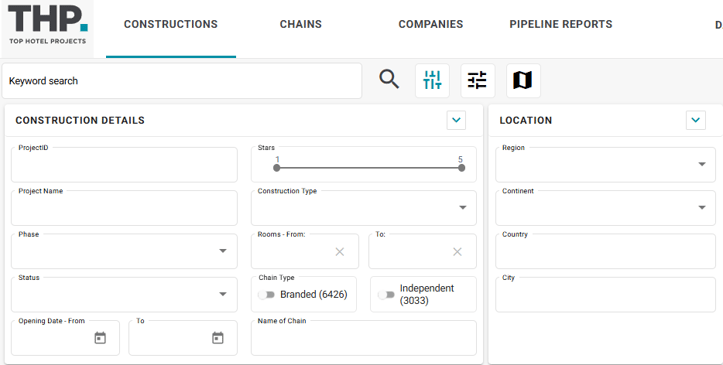Switch to the Pipeline Reports tab
Image resolution: width=723 pixels, height=365 pixels.
pyautogui.click(x=561, y=24)
